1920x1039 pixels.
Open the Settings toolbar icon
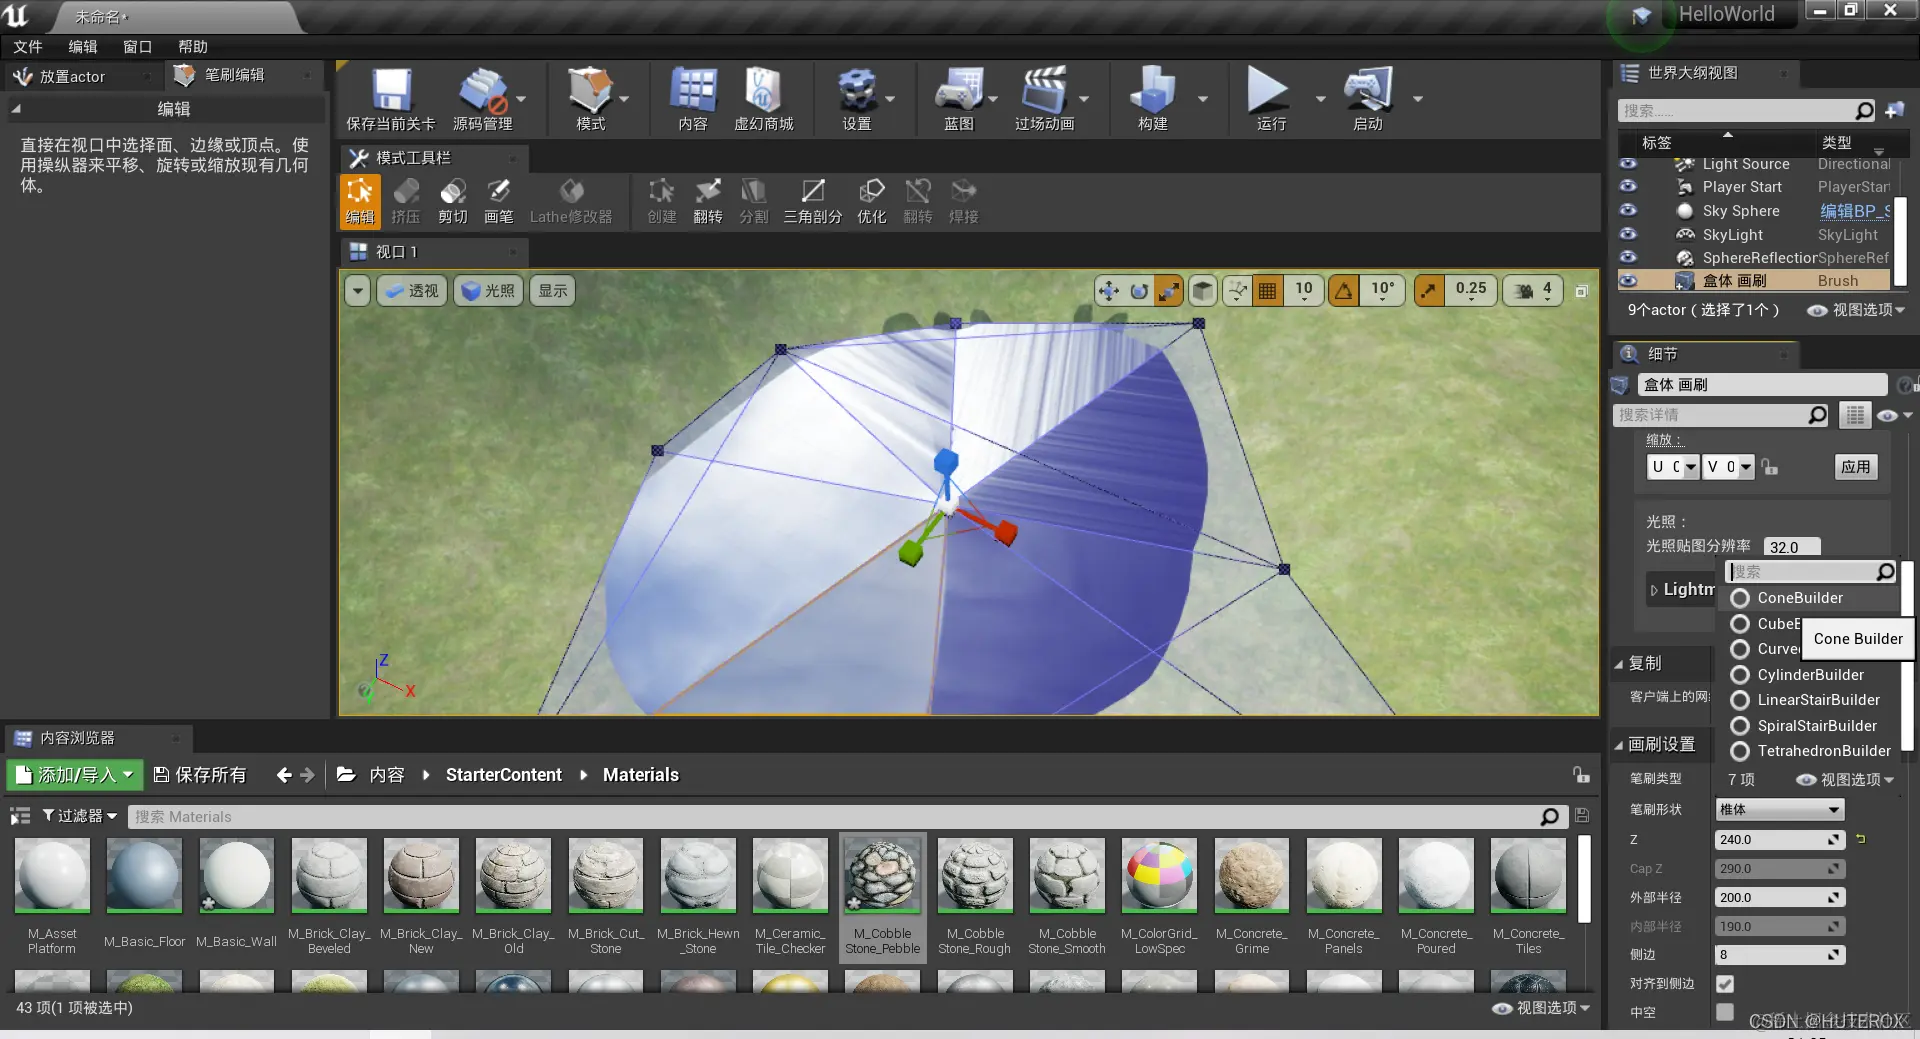click(857, 99)
